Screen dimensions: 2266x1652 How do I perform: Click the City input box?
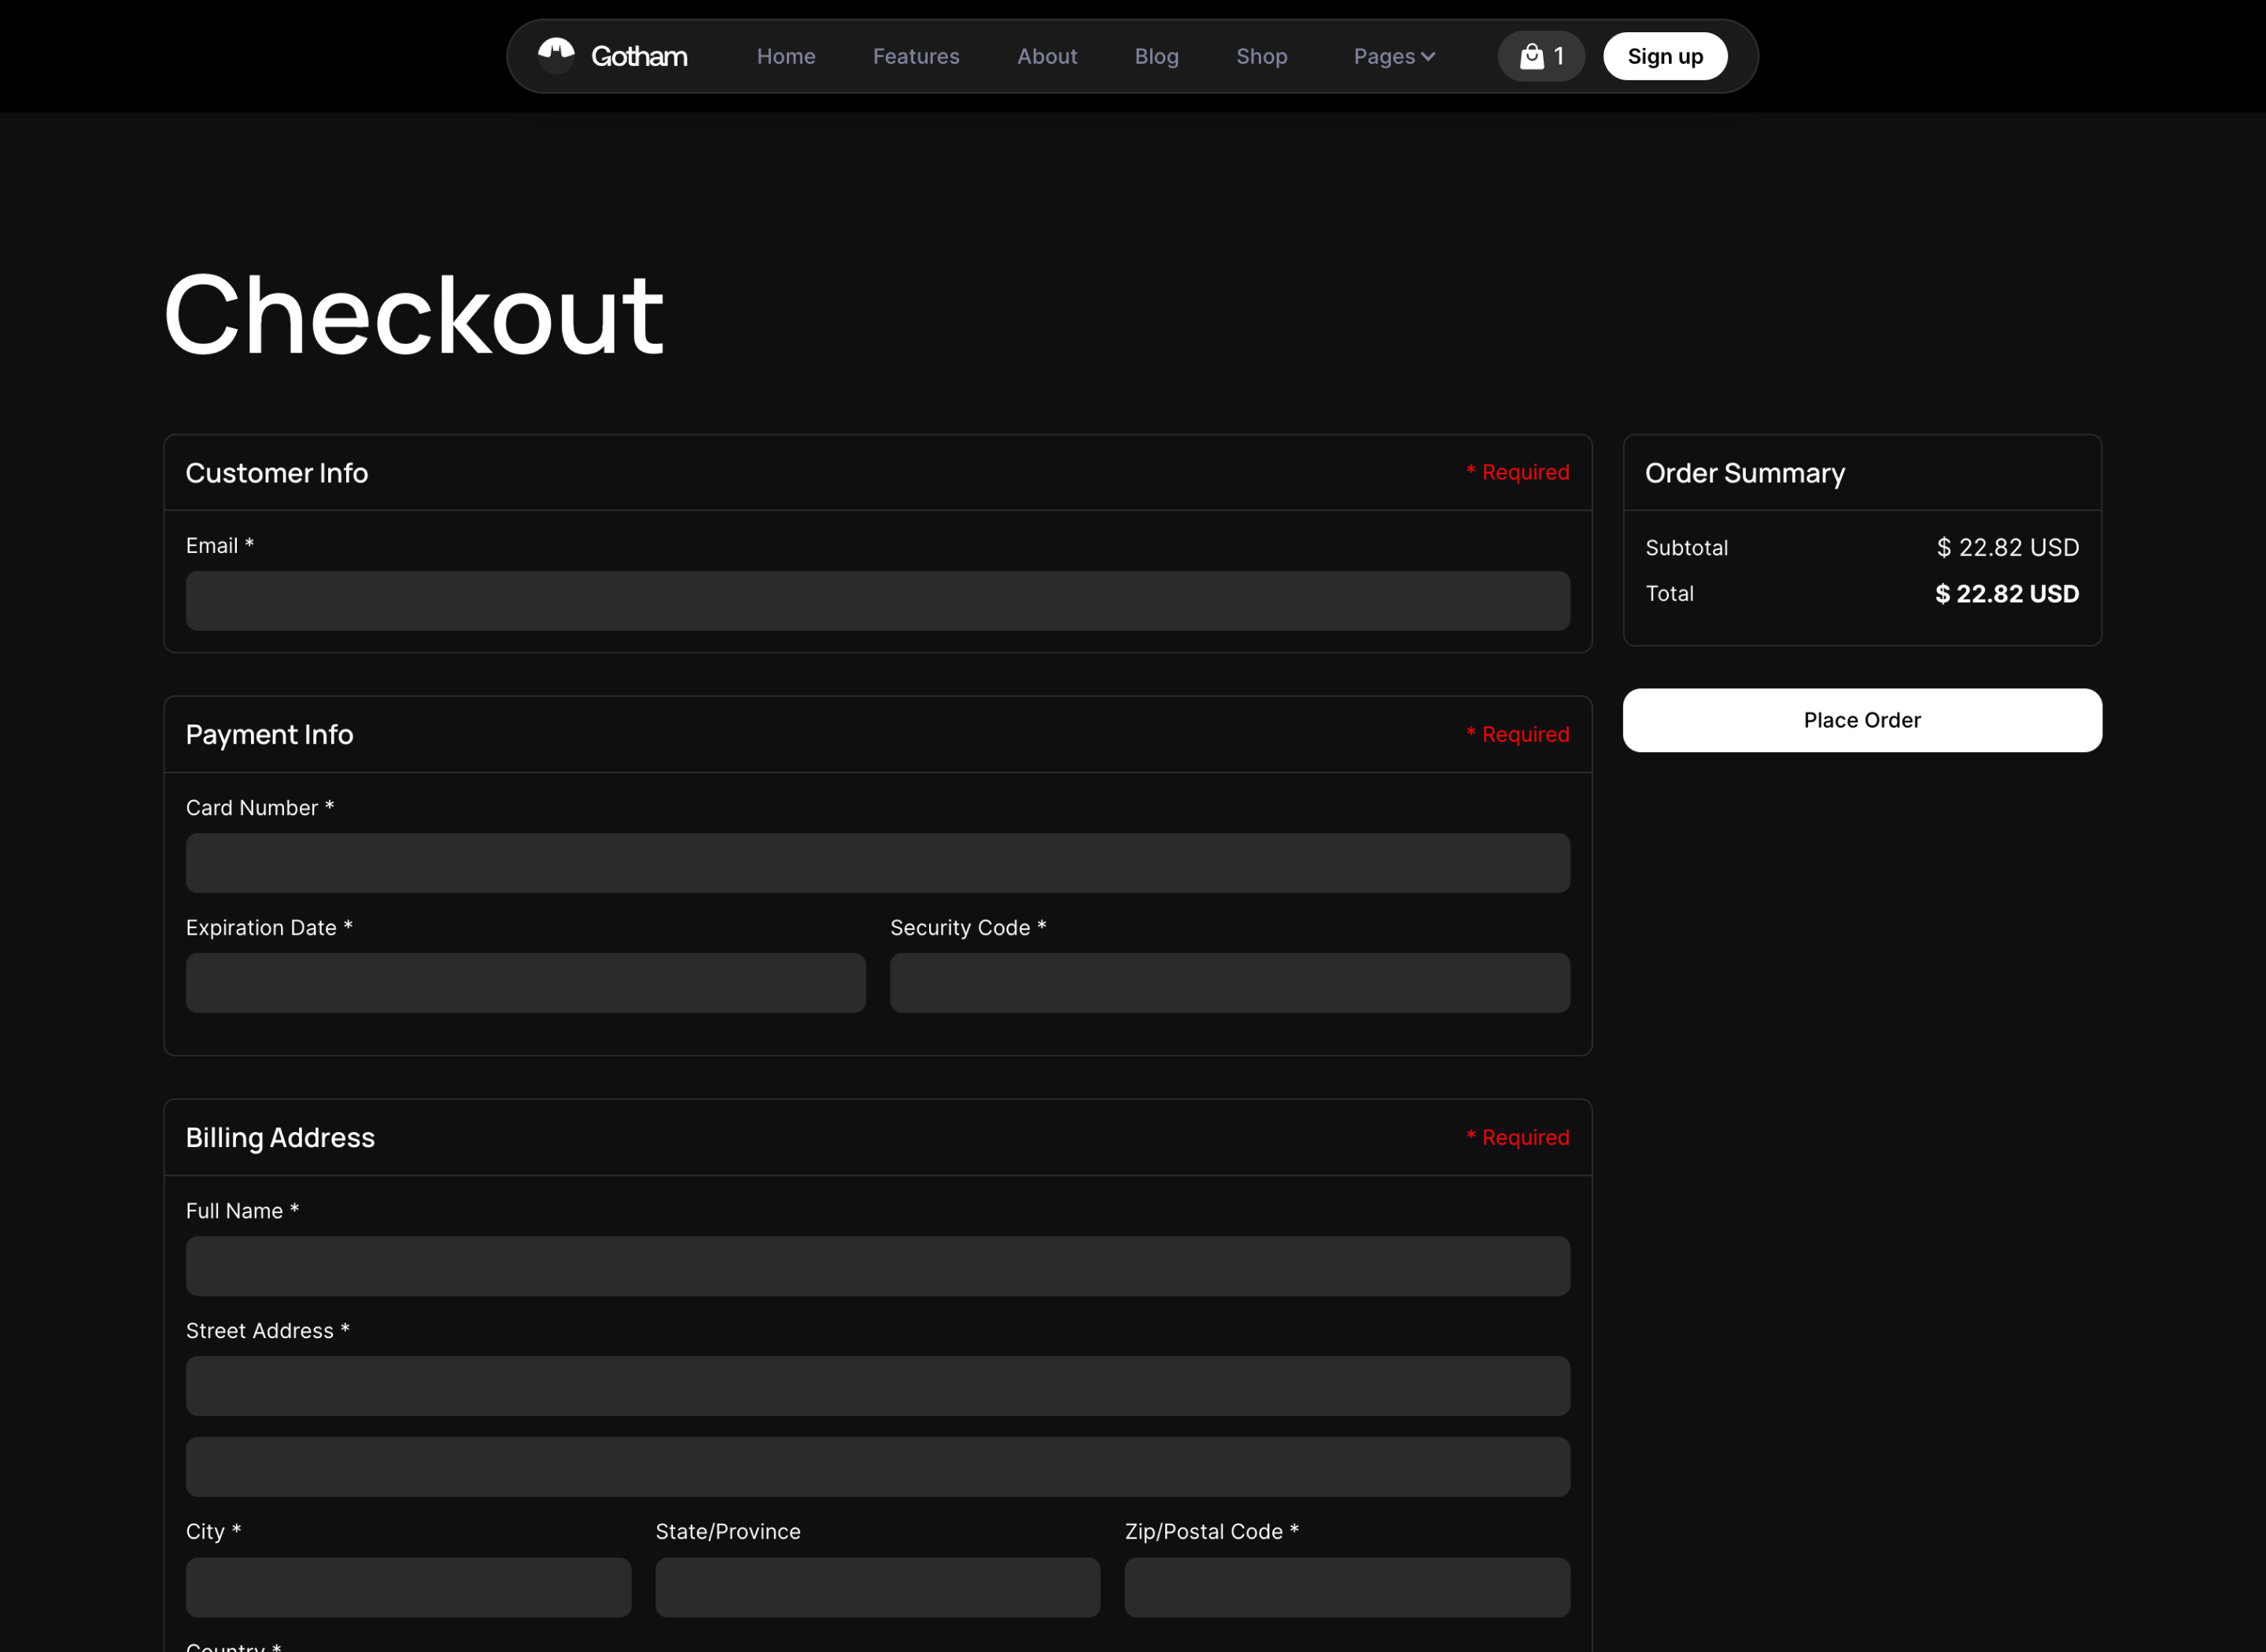point(407,1587)
